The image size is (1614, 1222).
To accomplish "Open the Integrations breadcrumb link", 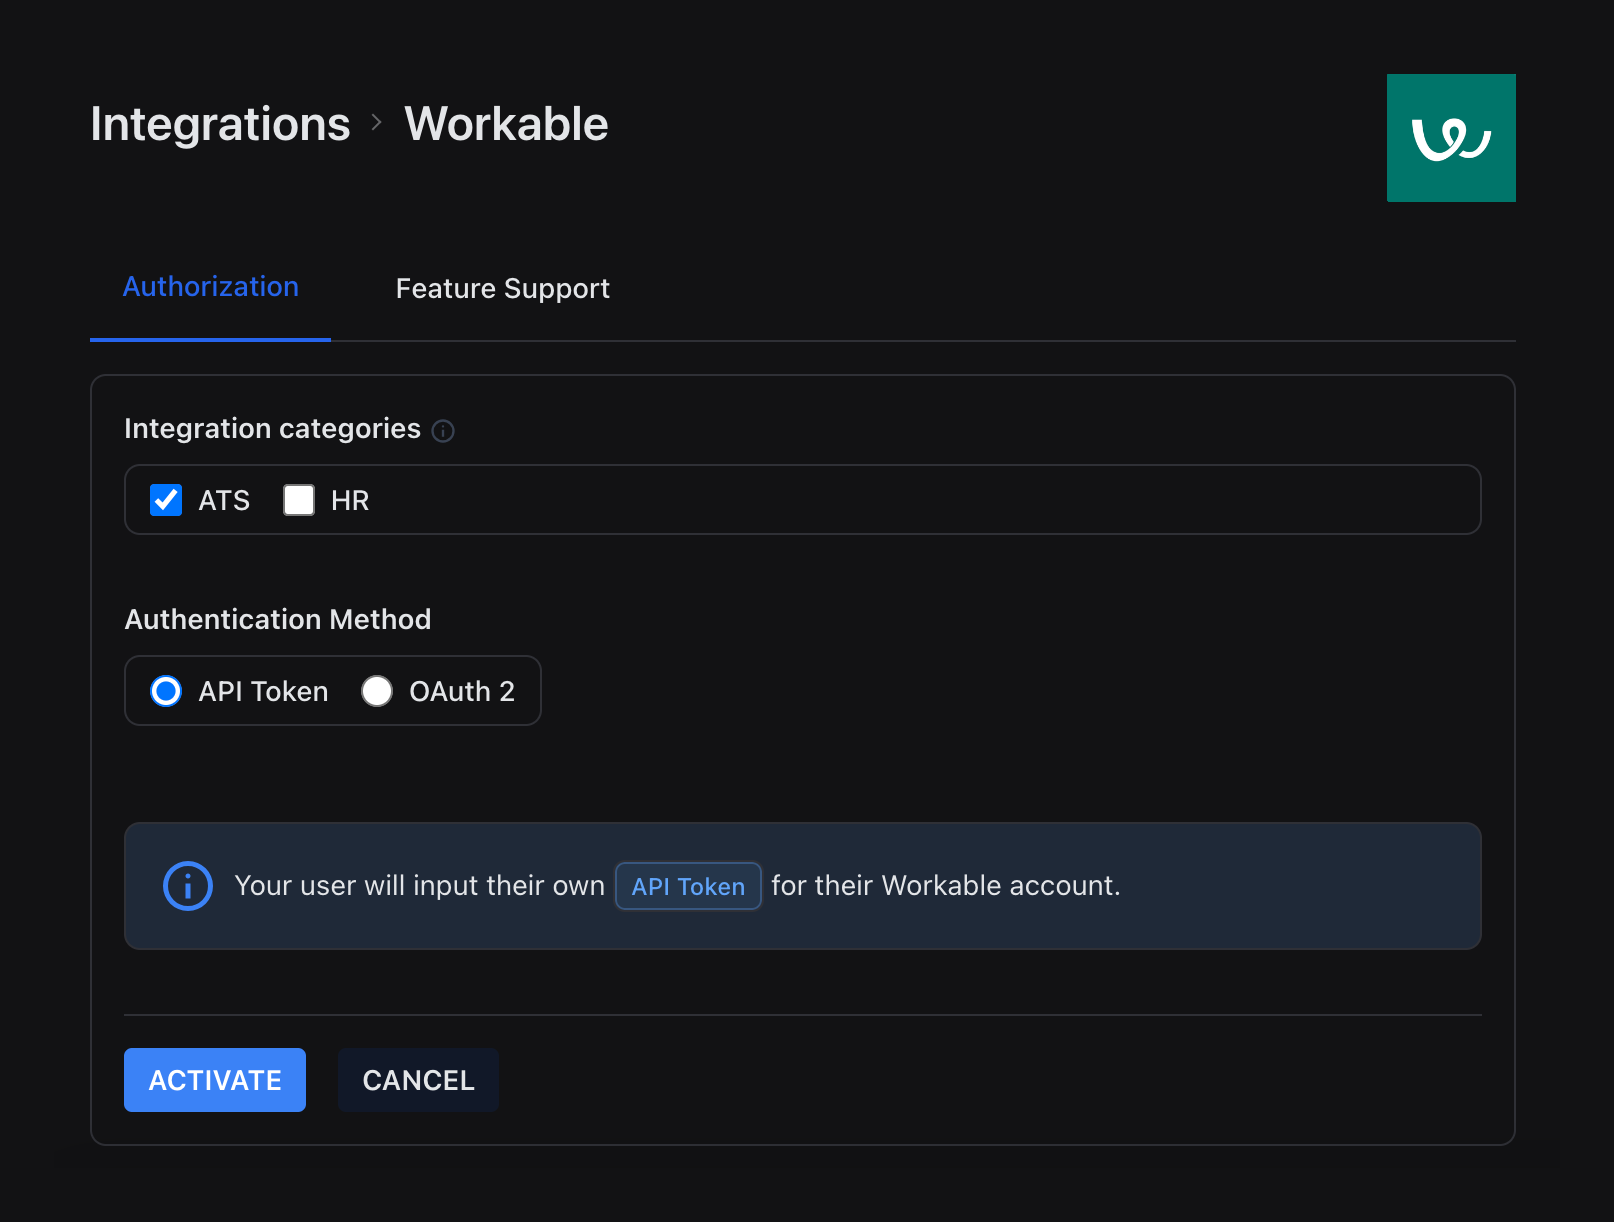I will tap(219, 123).
